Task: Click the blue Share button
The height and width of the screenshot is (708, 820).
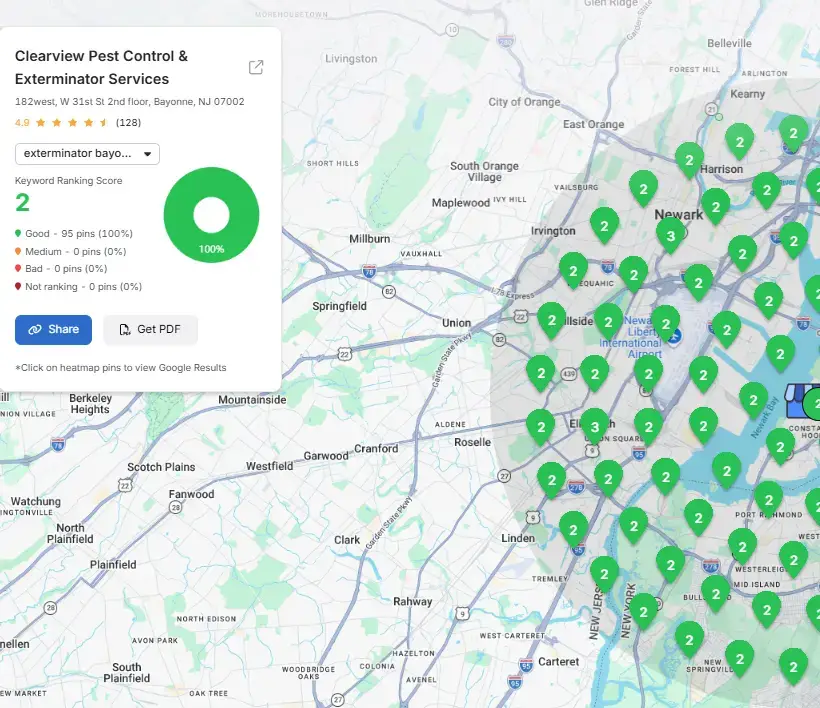Action: pyautogui.click(x=53, y=329)
